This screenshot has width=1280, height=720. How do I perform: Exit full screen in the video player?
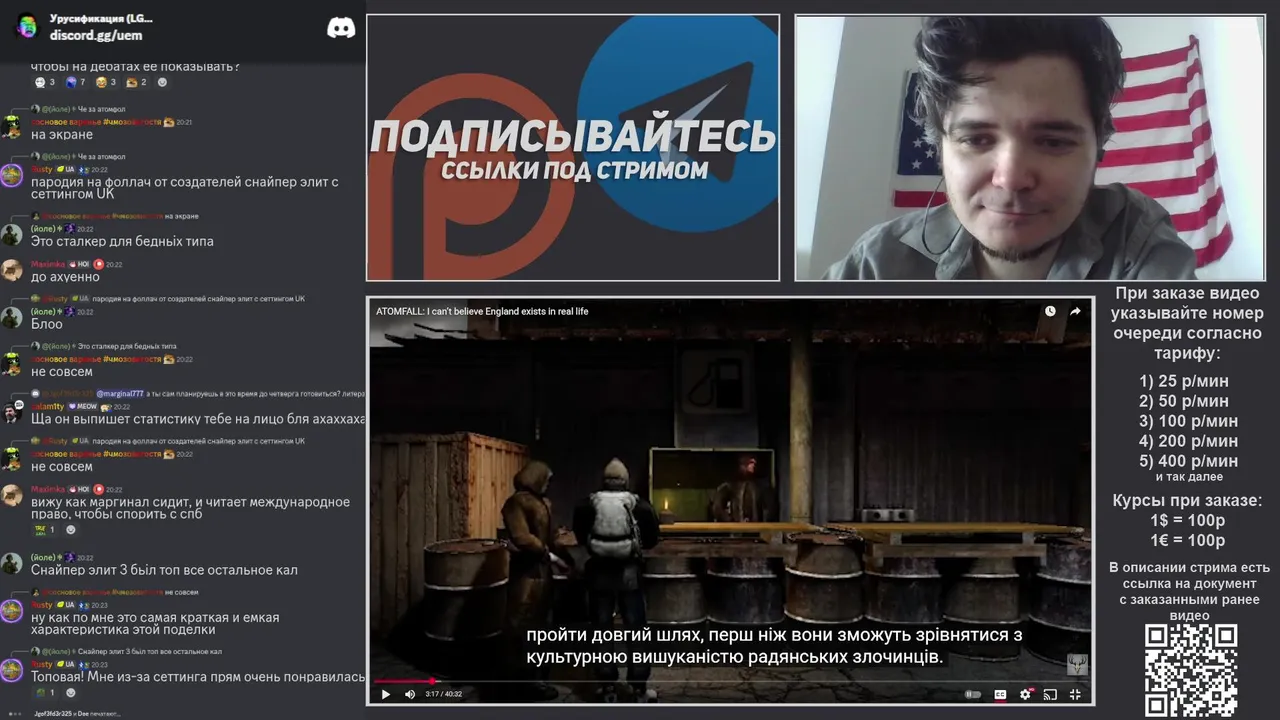coord(1075,694)
